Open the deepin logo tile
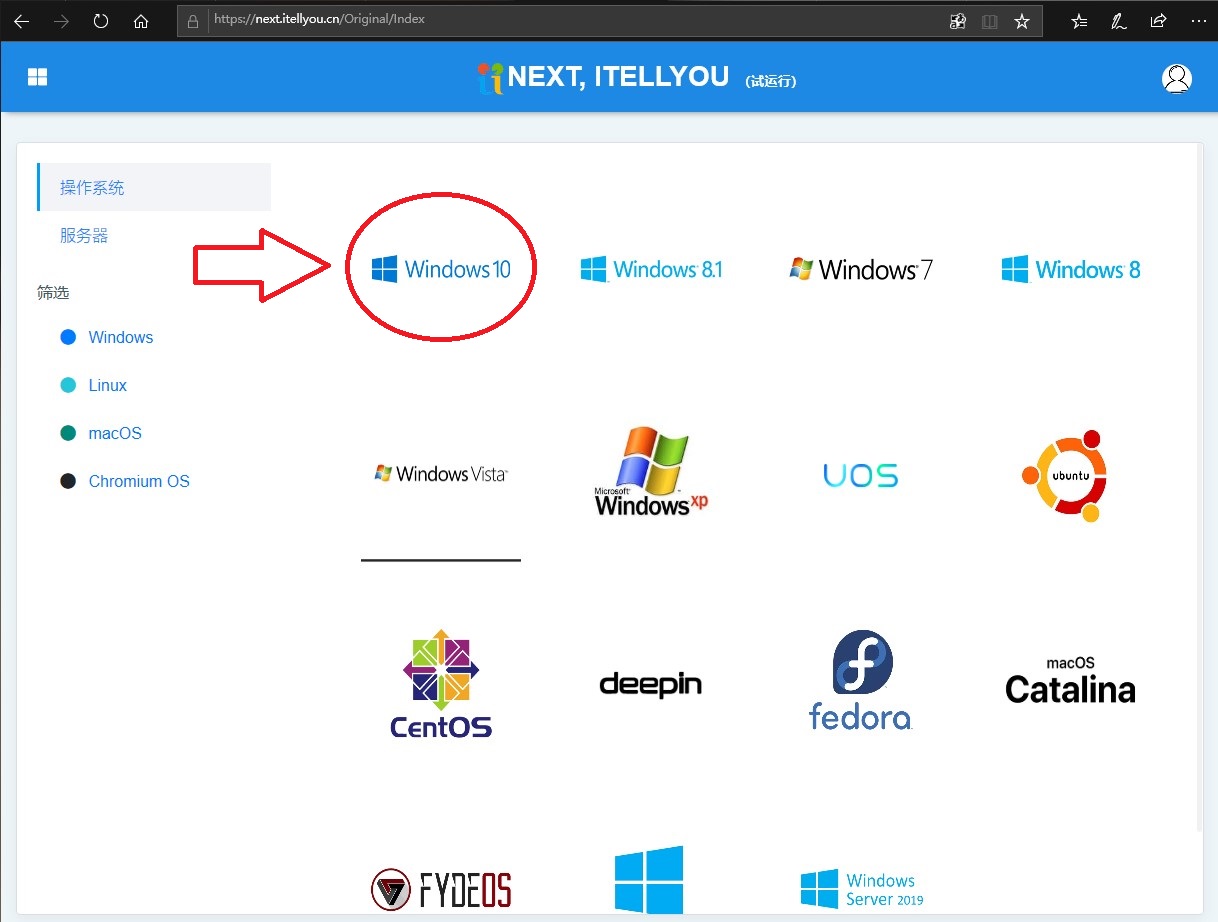This screenshot has height=922, width=1218. point(651,685)
